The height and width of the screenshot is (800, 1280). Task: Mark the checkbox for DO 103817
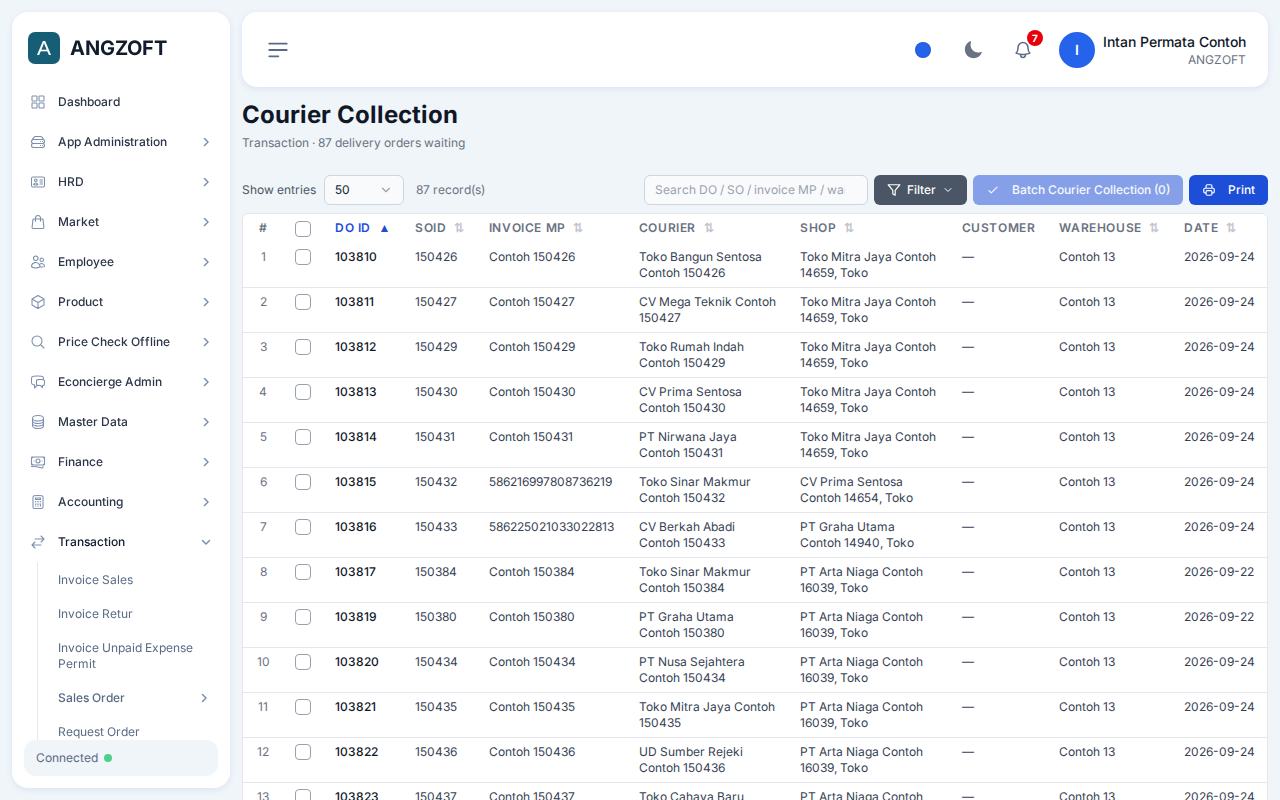click(303, 572)
